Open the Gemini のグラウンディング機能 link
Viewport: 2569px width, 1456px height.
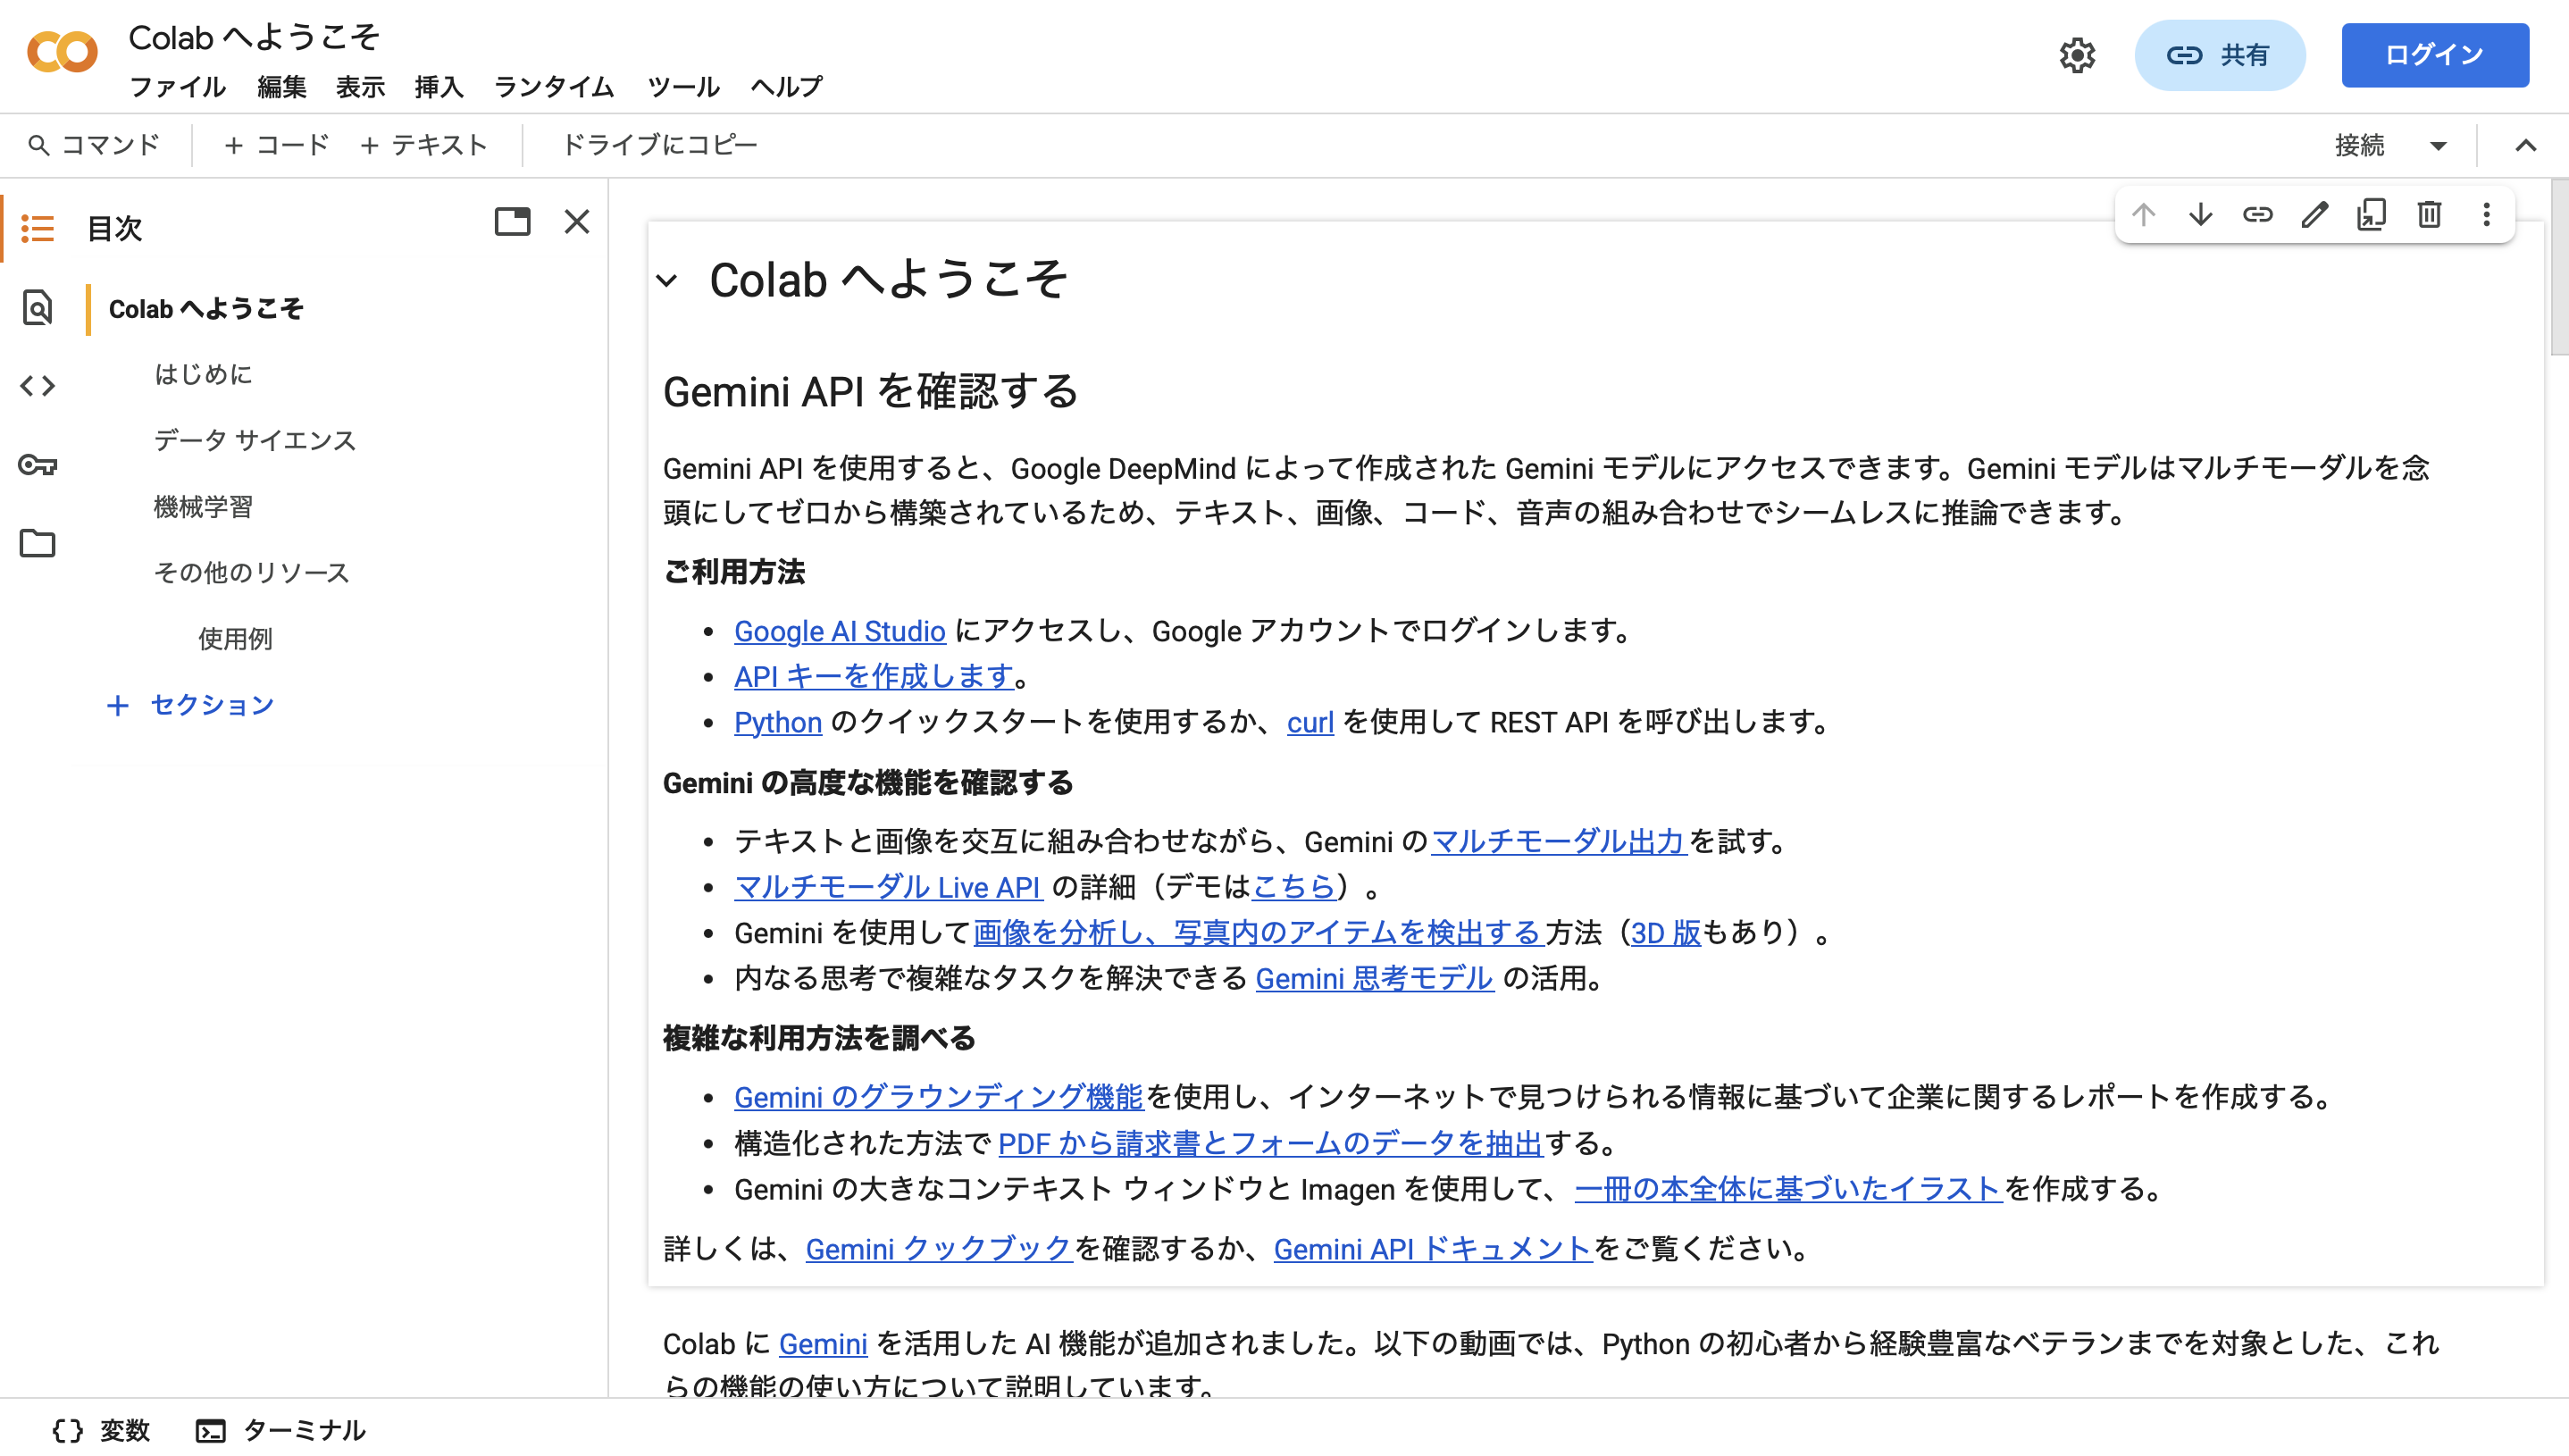[938, 1097]
